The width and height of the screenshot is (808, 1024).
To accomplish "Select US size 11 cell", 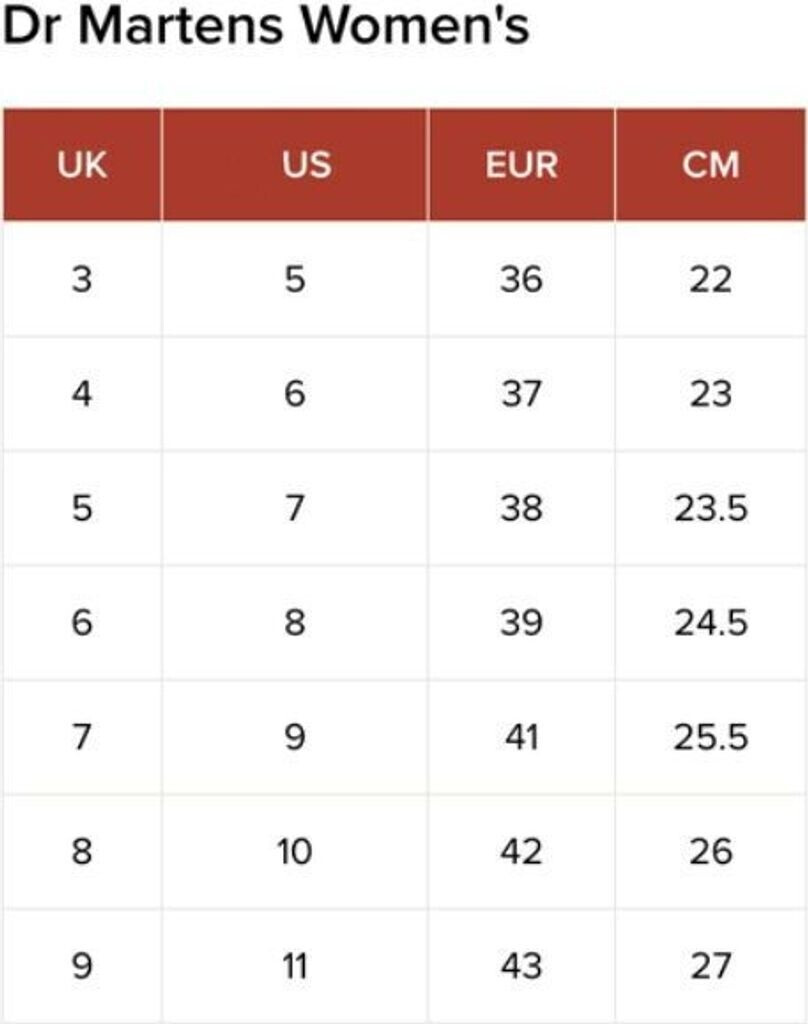I will pos(295,967).
